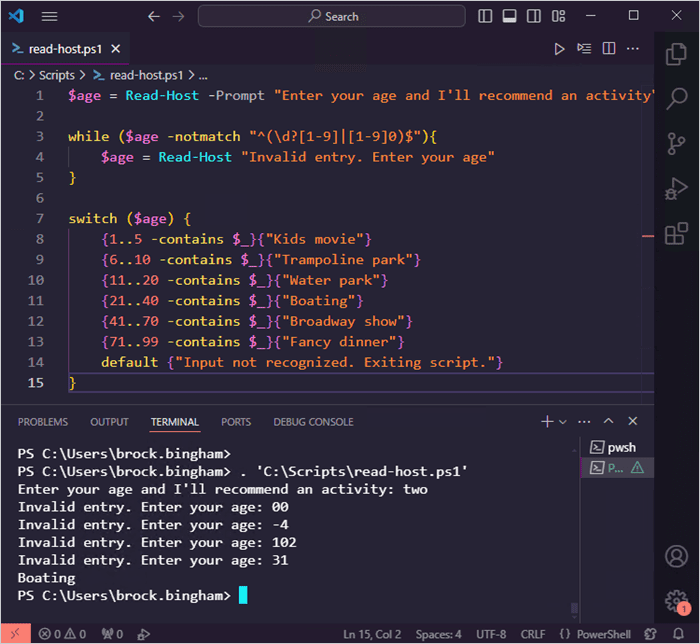The image size is (700, 644).
Task: Open the Customize Layout icon
Action: pyautogui.click(x=558, y=16)
